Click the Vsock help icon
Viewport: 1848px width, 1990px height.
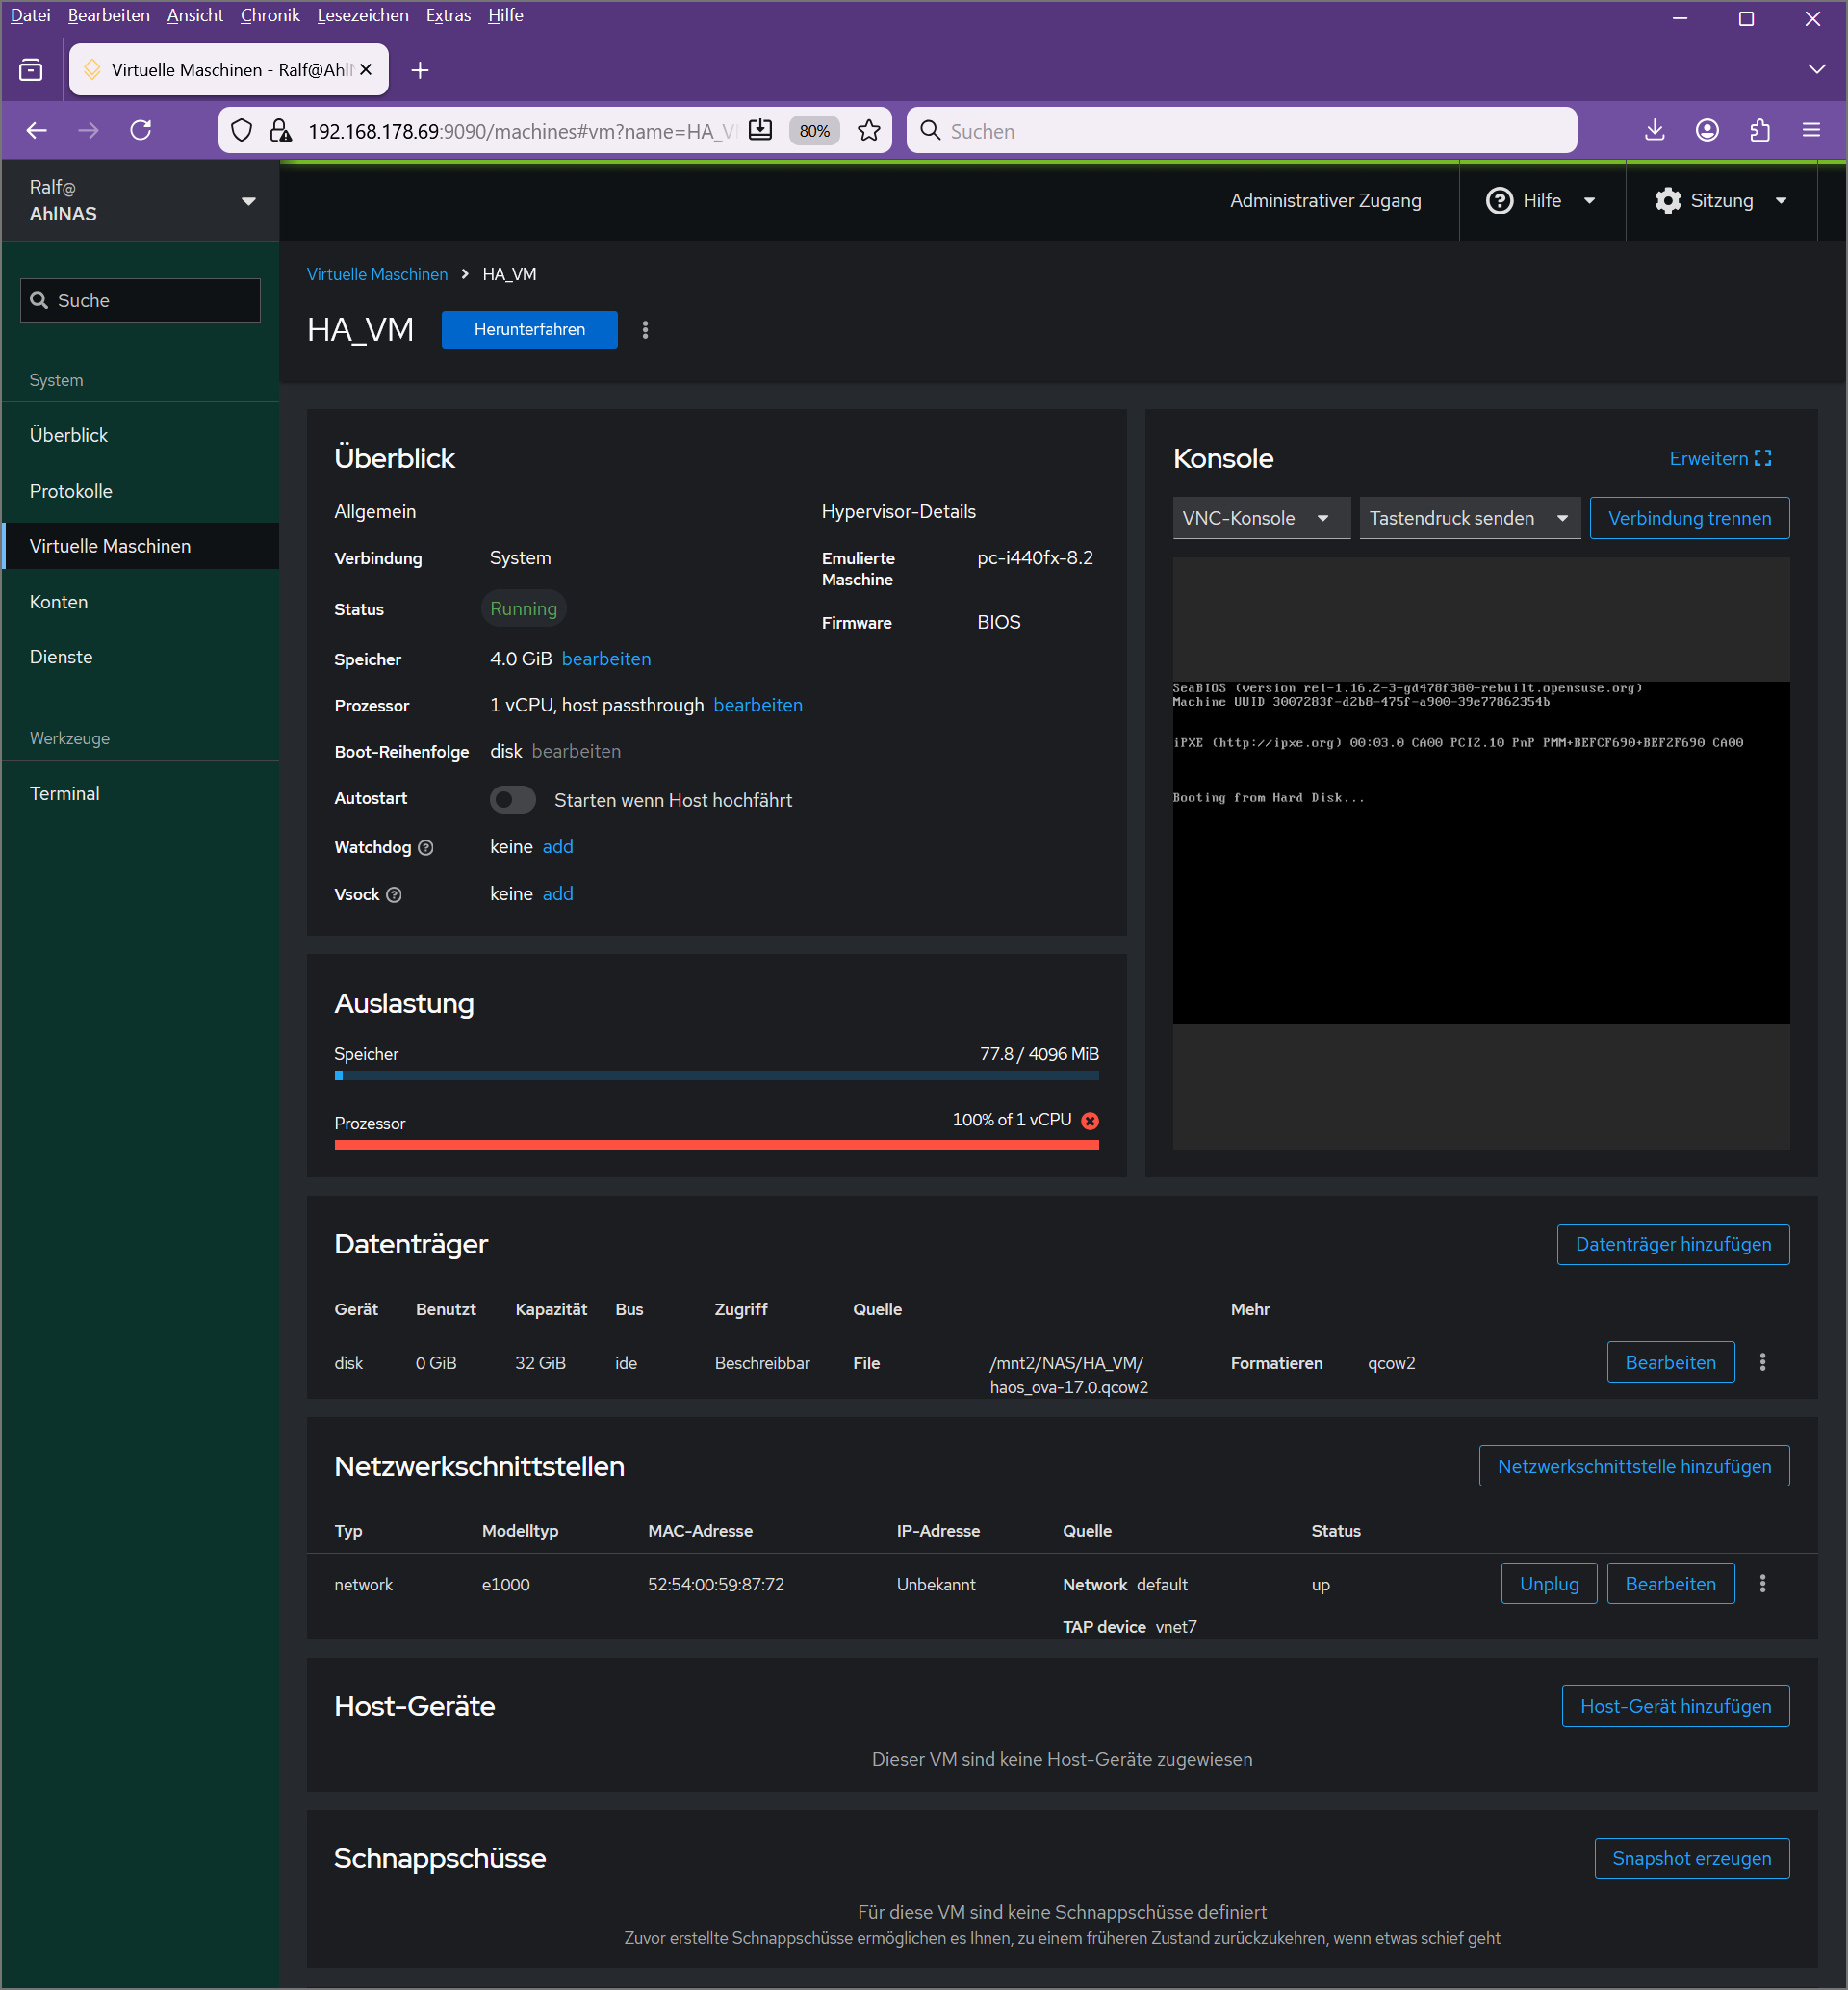[x=394, y=895]
